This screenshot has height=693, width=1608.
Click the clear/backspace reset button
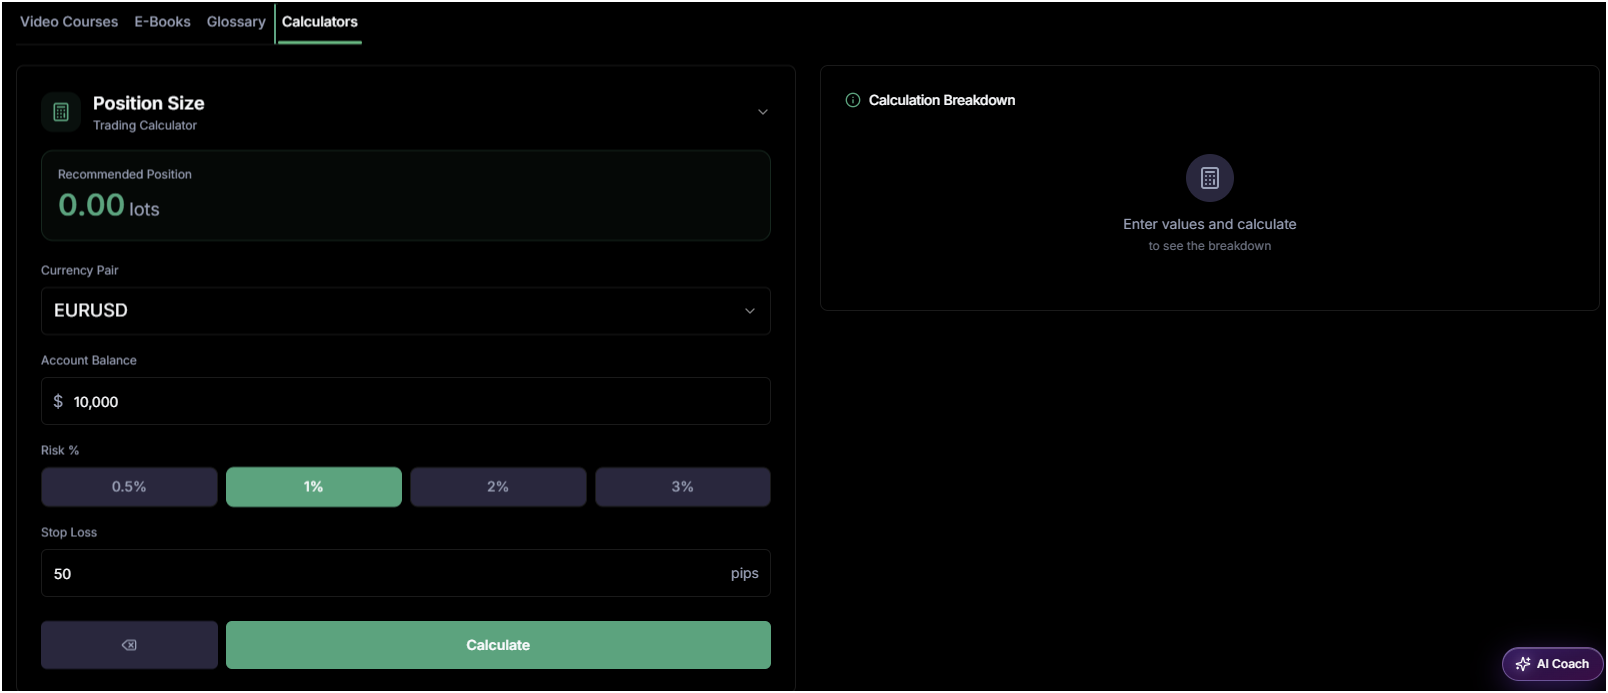[x=129, y=645]
